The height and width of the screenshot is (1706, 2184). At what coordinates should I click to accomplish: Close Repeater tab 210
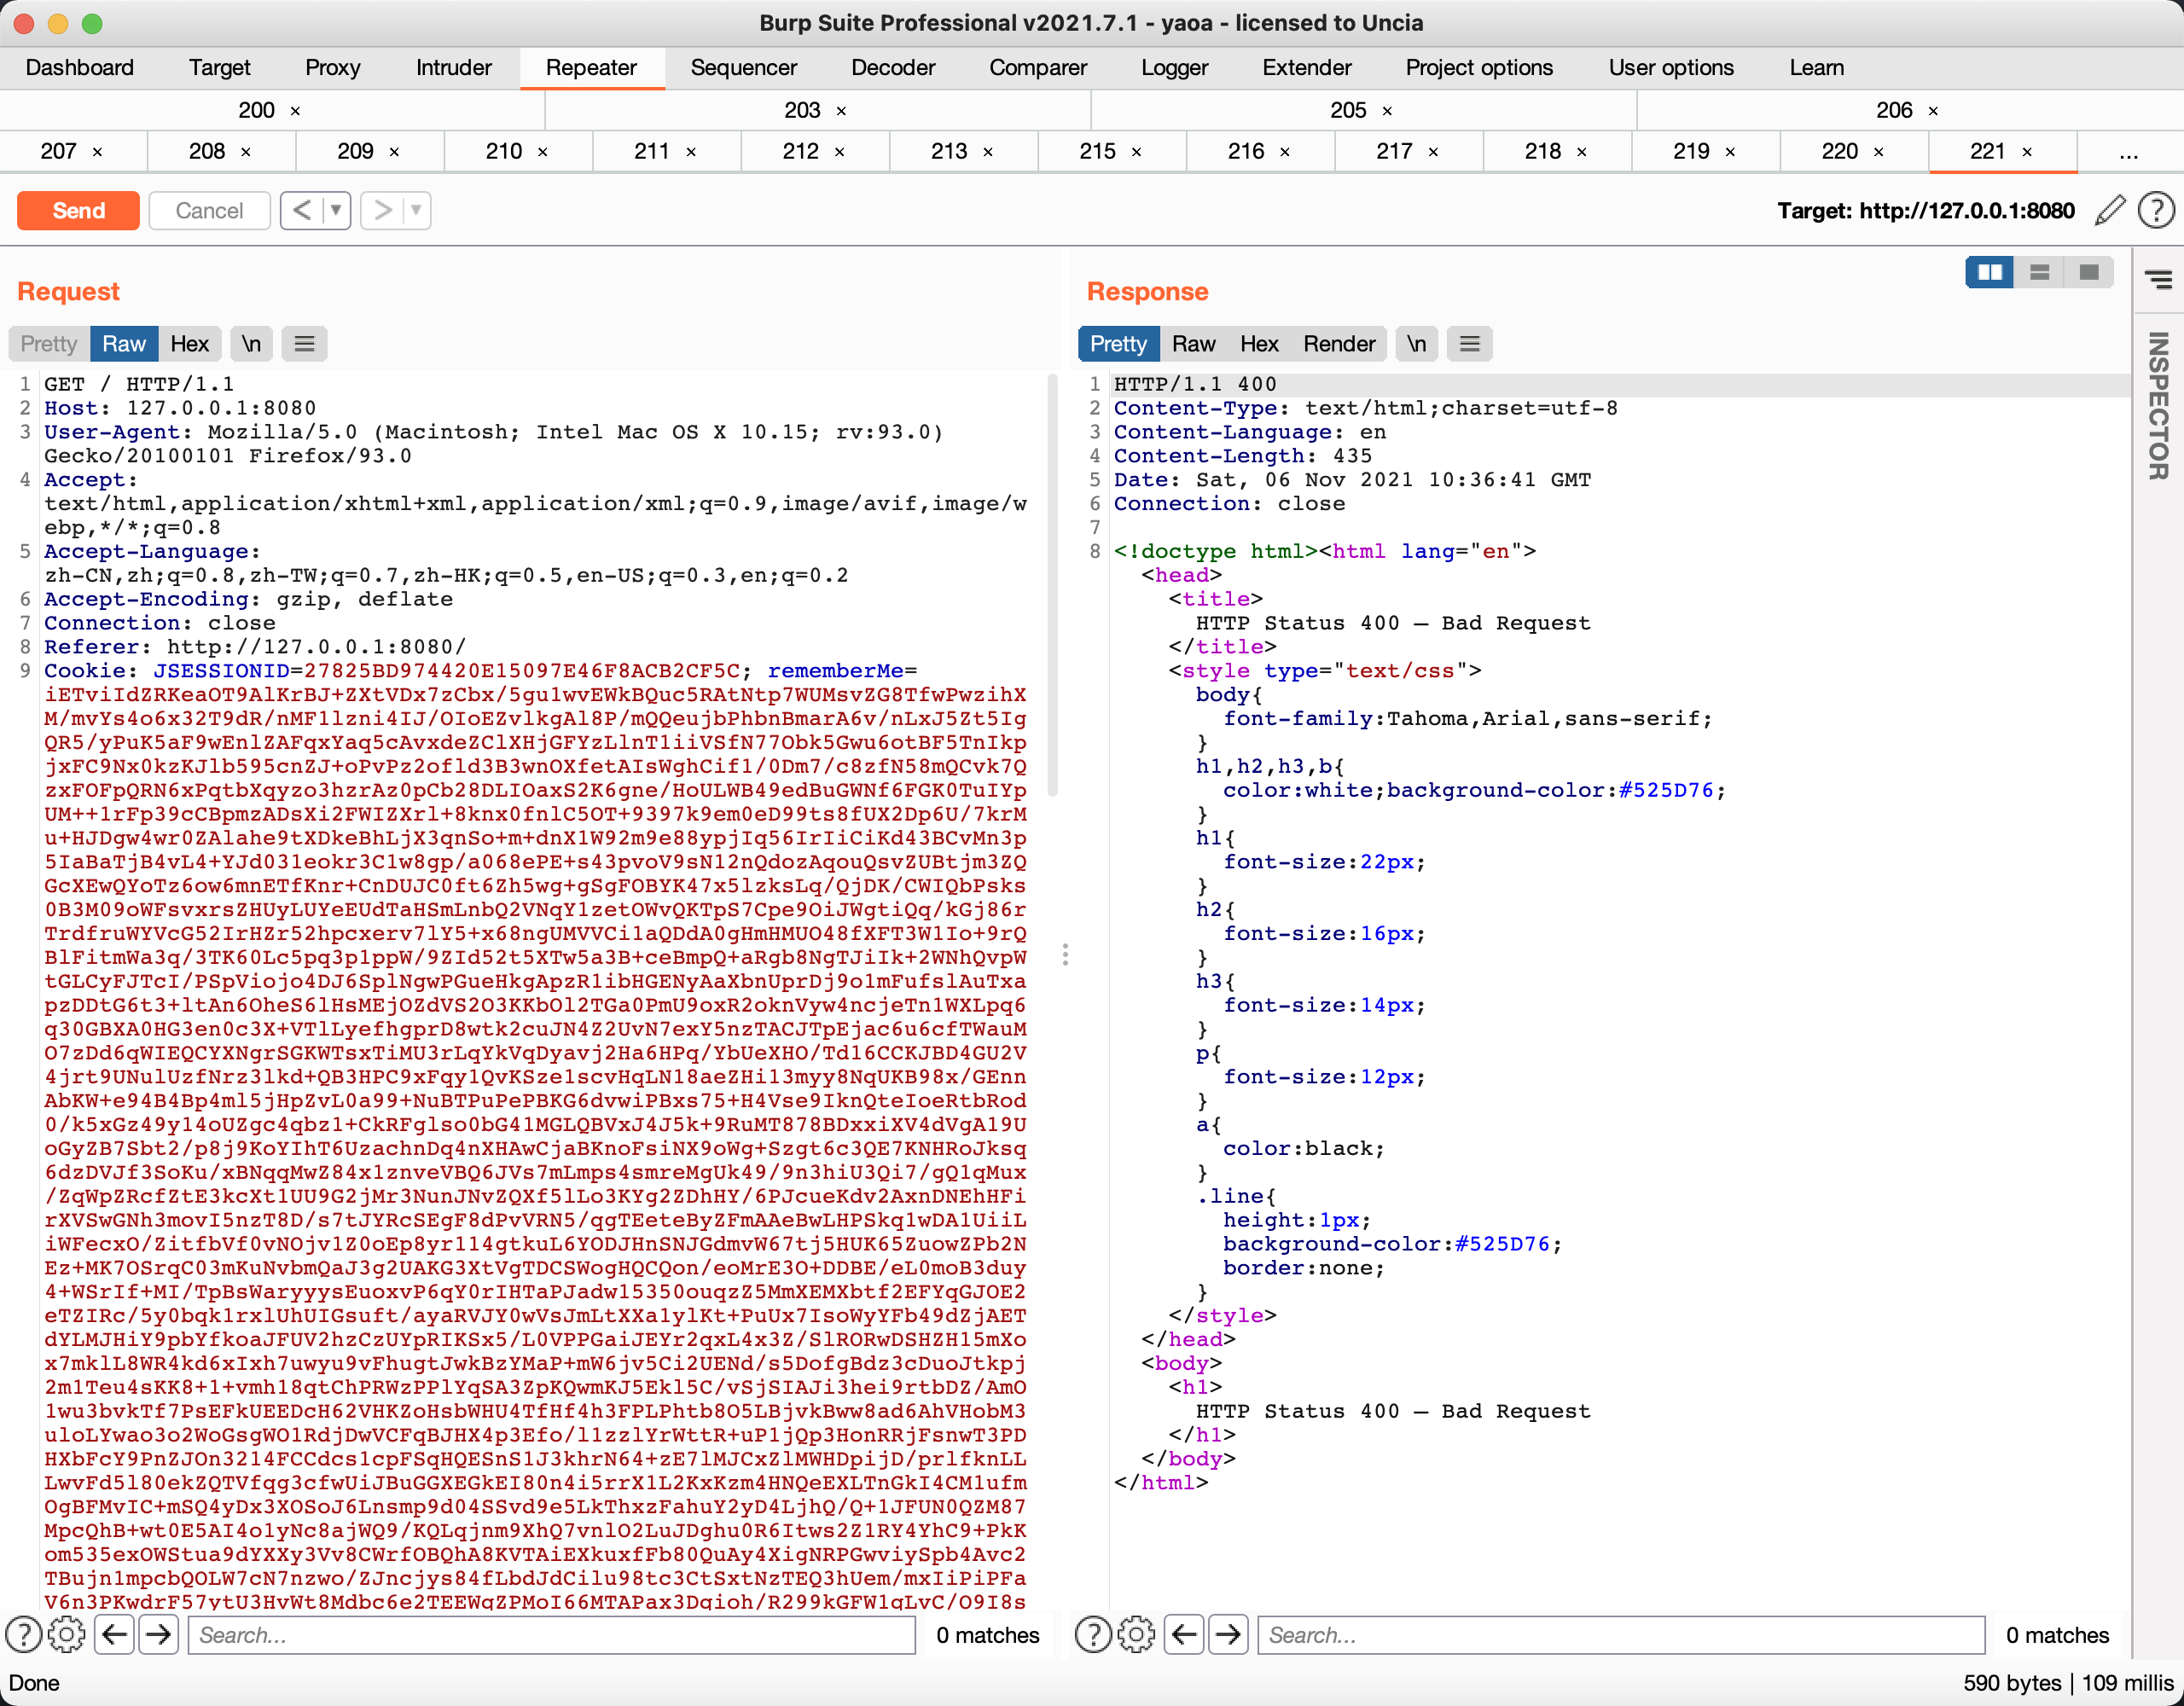(x=543, y=152)
